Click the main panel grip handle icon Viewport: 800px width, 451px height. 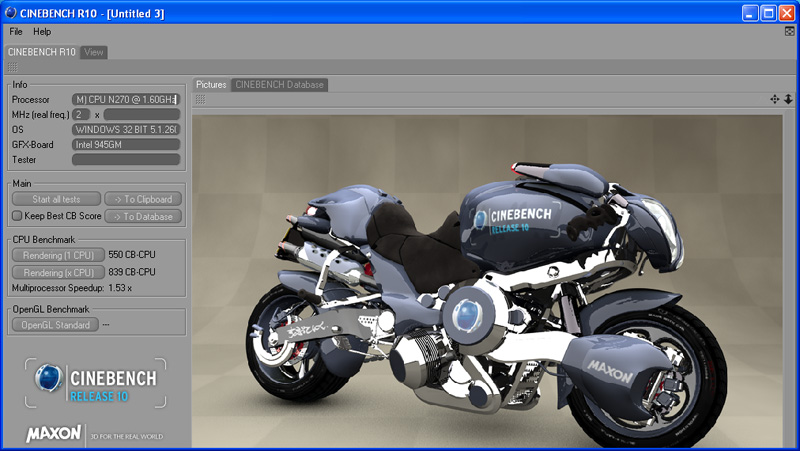[13, 67]
